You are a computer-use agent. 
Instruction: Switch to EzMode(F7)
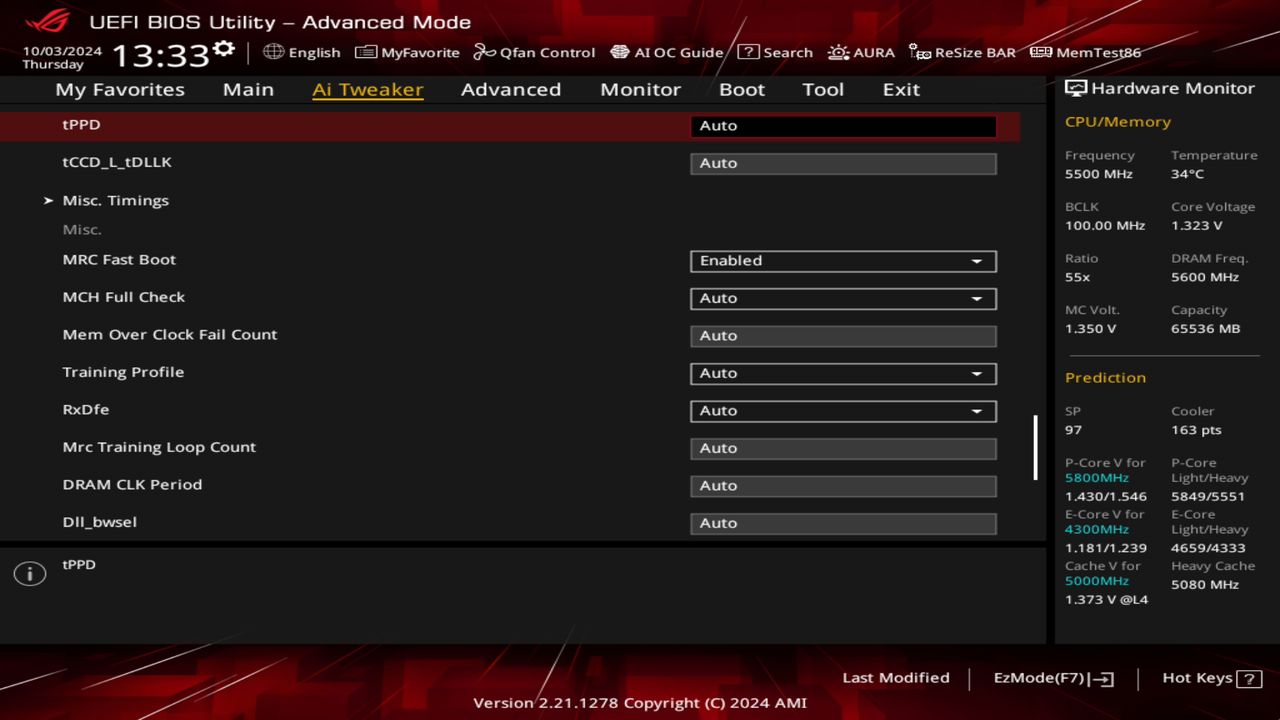point(1053,678)
